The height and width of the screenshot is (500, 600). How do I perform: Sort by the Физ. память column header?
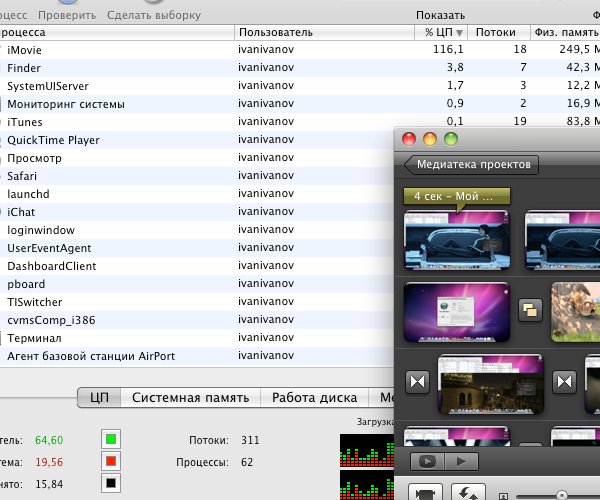point(565,33)
